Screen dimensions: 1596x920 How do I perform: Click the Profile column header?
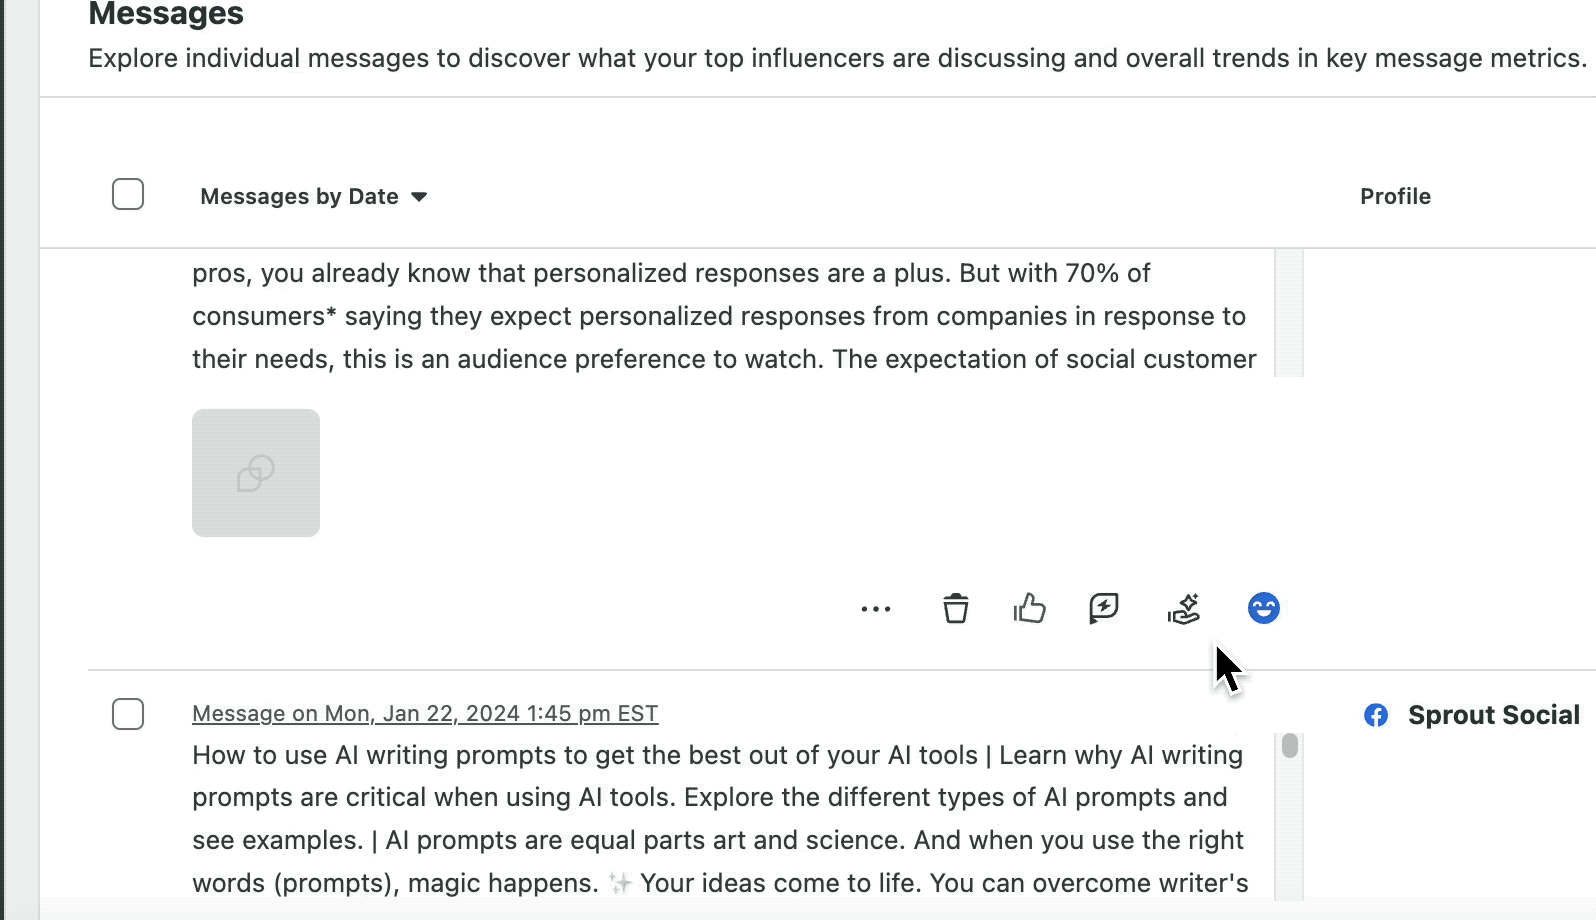point(1395,197)
